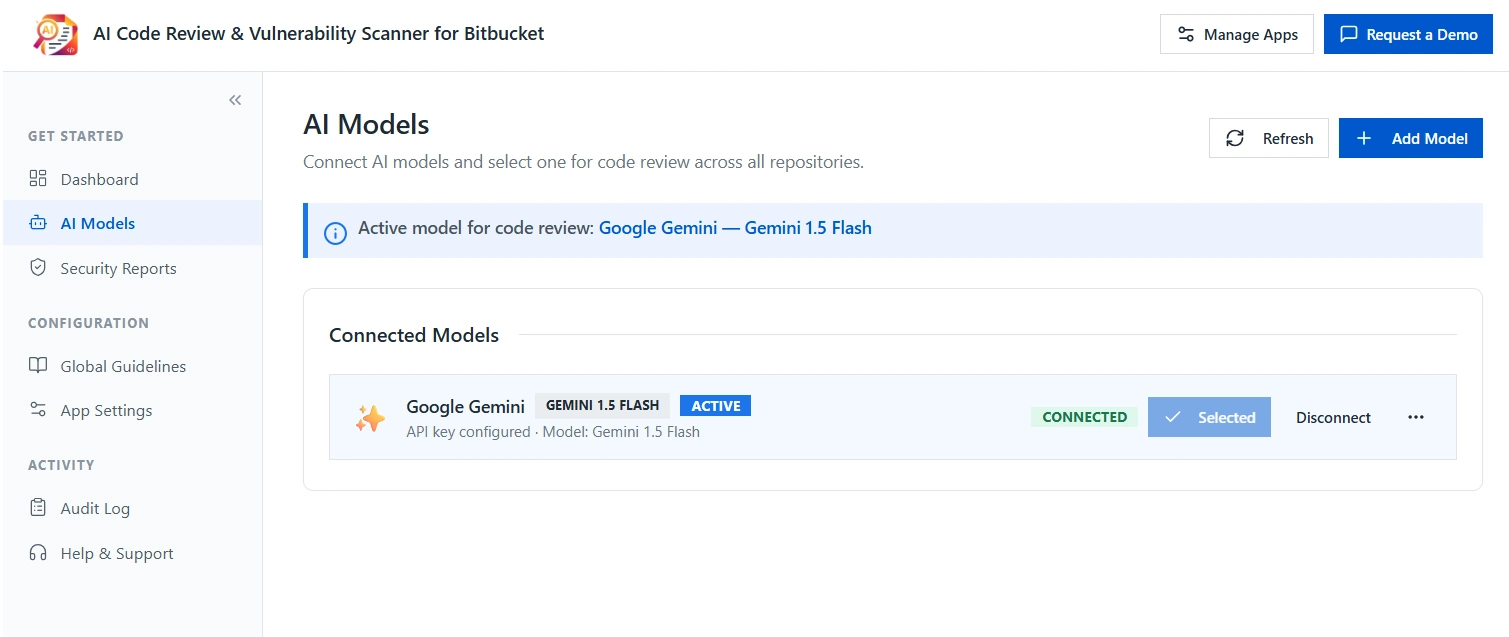Click the App Settings sliders icon

tap(38, 409)
